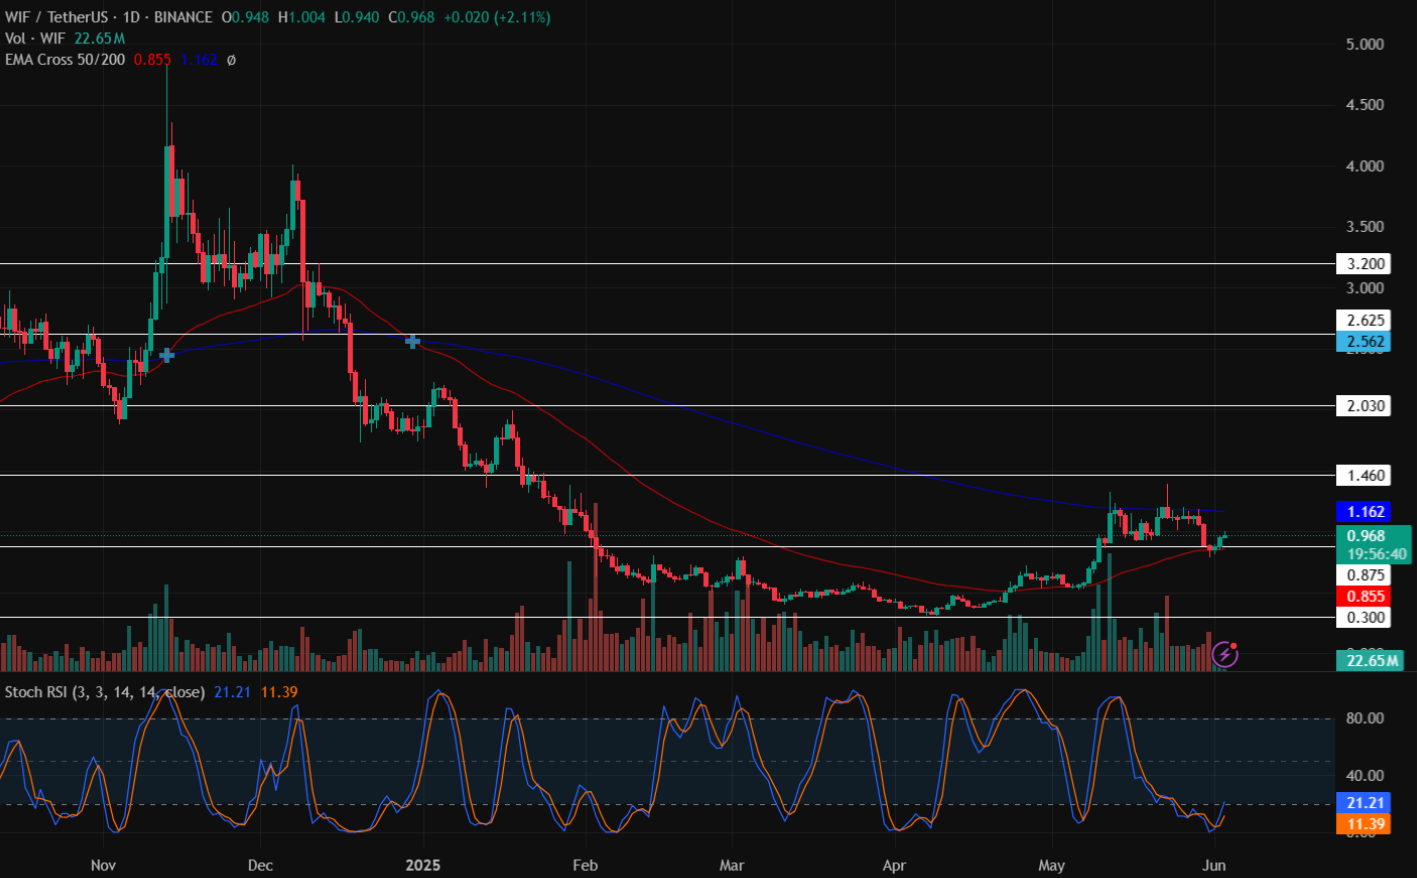Click the 2025 label on time axis
The height and width of the screenshot is (878, 1417).
click(422, 865)
